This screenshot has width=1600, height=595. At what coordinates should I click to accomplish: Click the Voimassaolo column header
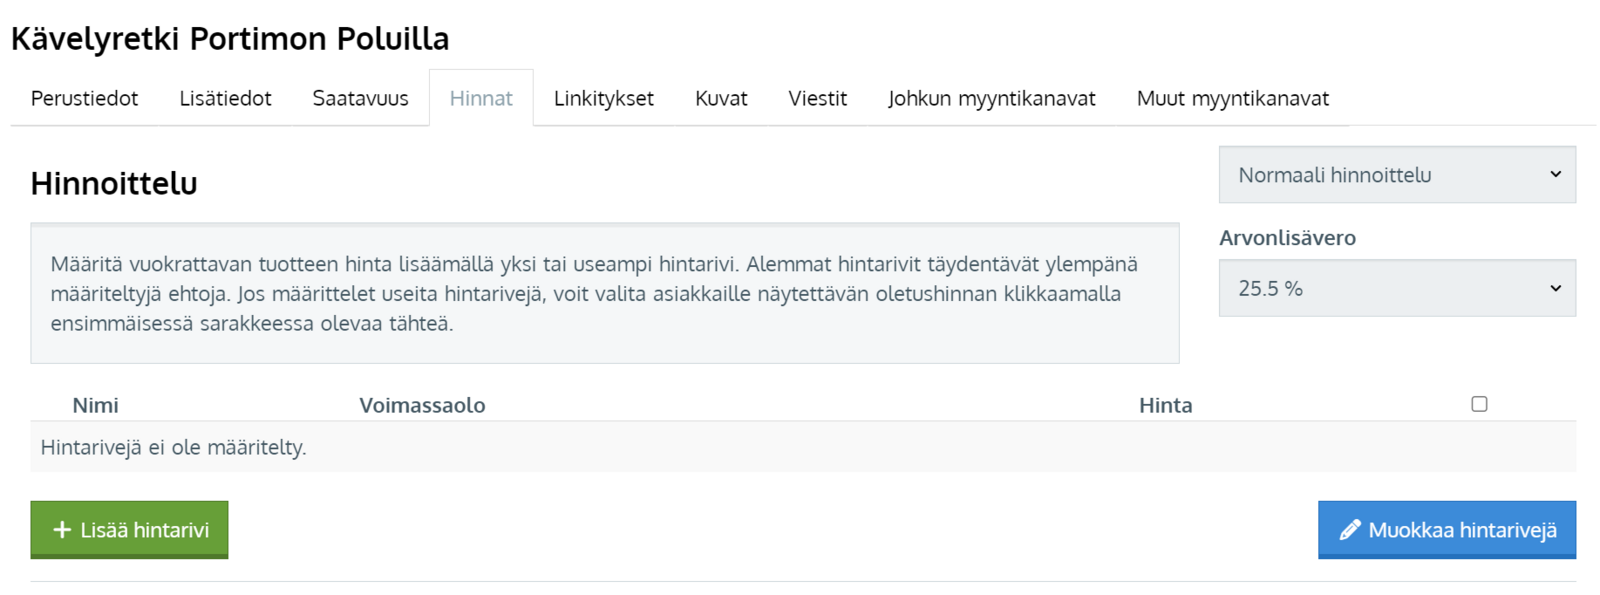pyautogui.click(x=422, y=405)
